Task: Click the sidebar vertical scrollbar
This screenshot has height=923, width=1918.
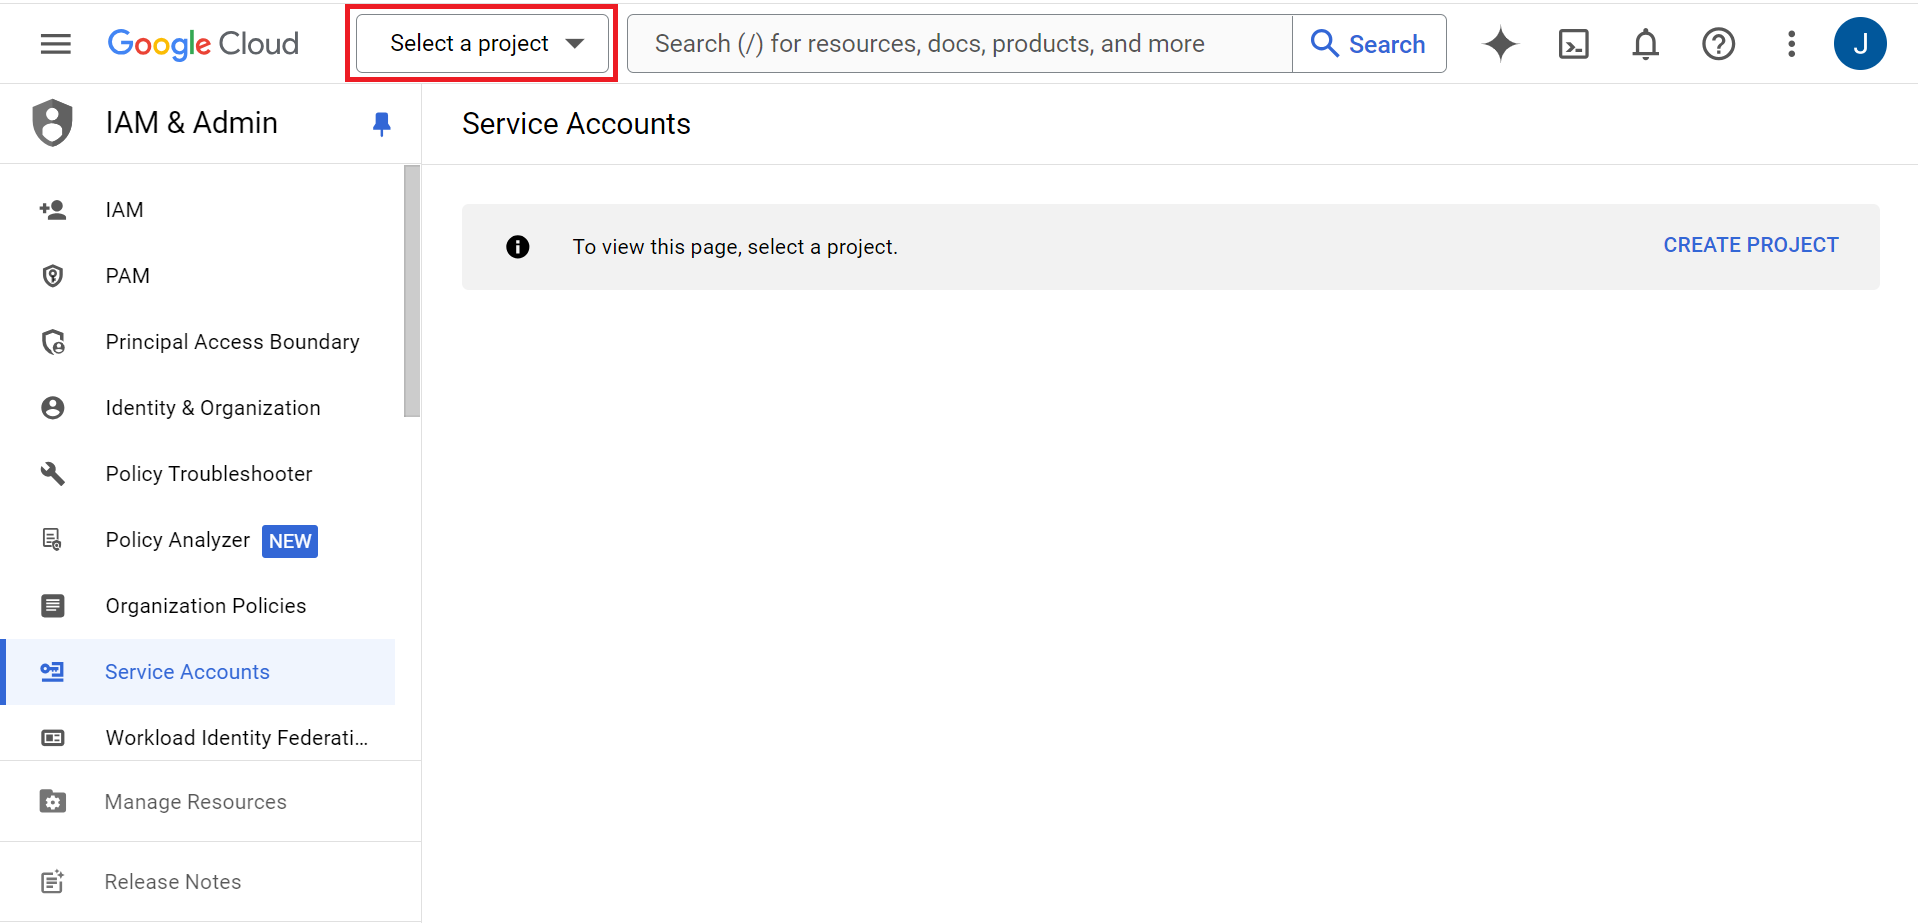Action: (x=411, y=291)
